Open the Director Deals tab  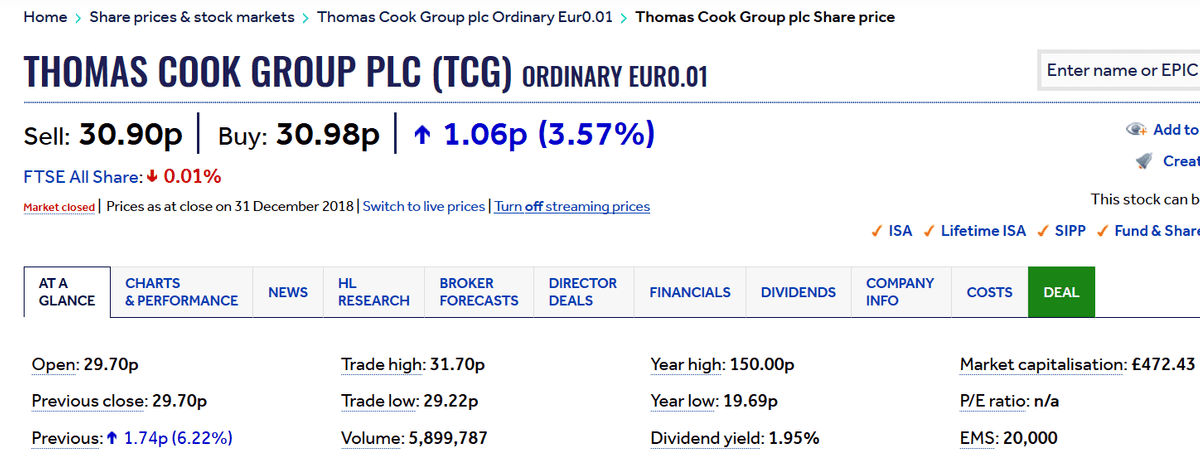coord(583,292)
